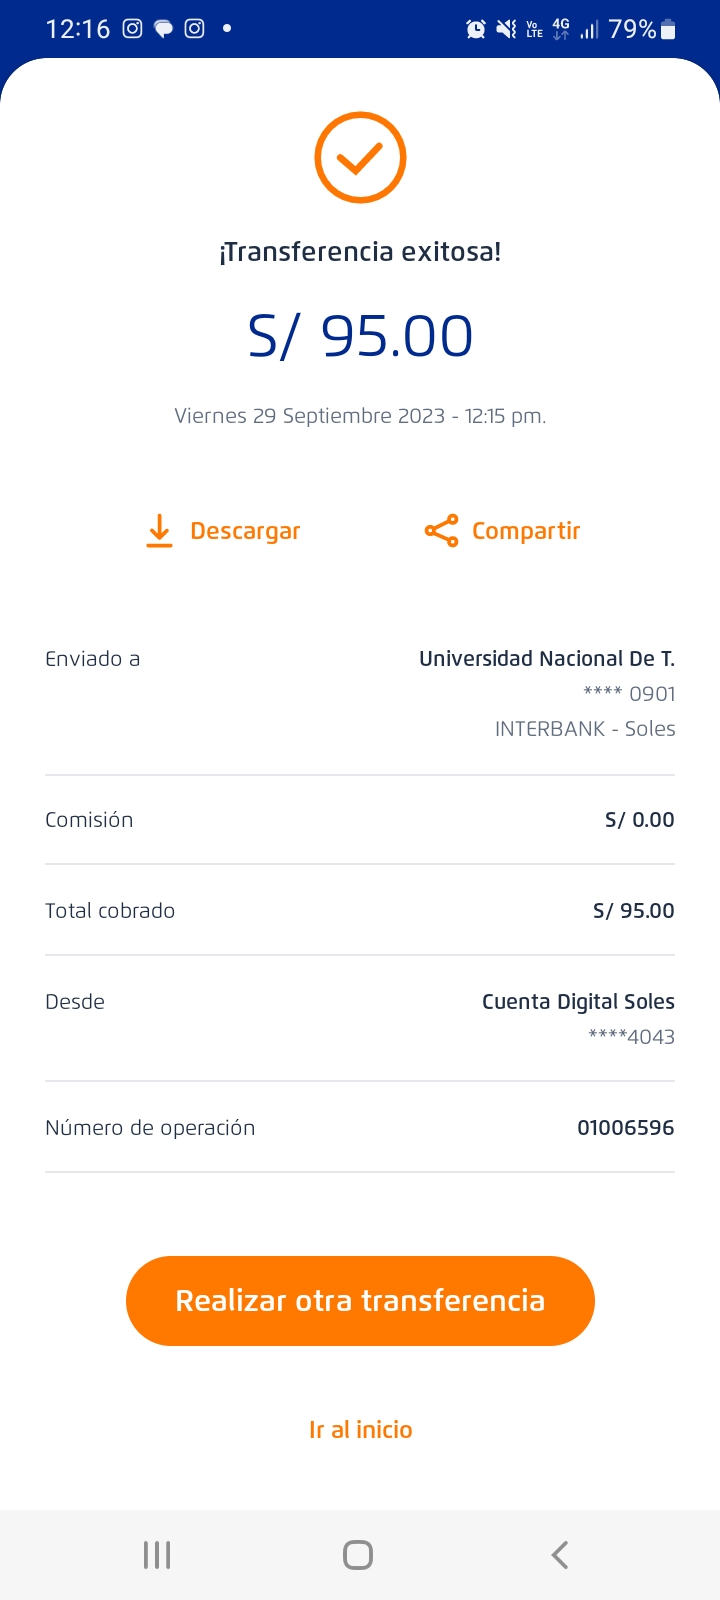Tap the Total cobrado amount row
Image resolution: width=720 pixels, height=1600 pixels.
(x=360, y=911)
